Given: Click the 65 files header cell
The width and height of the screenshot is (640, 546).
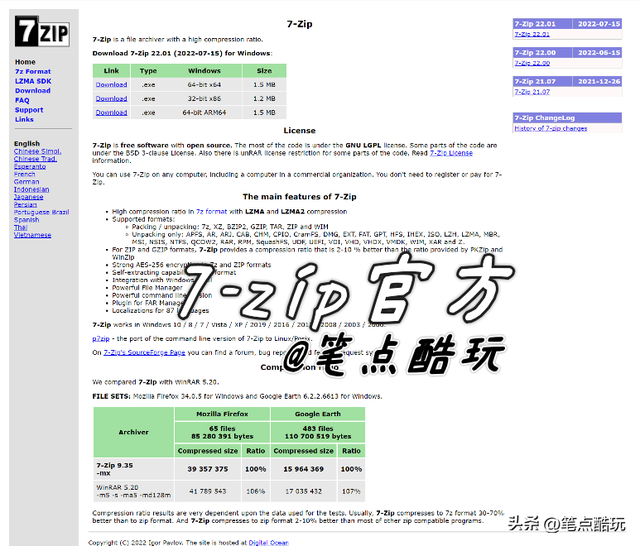Looking at the screenshot, I should tap(222, 433).
